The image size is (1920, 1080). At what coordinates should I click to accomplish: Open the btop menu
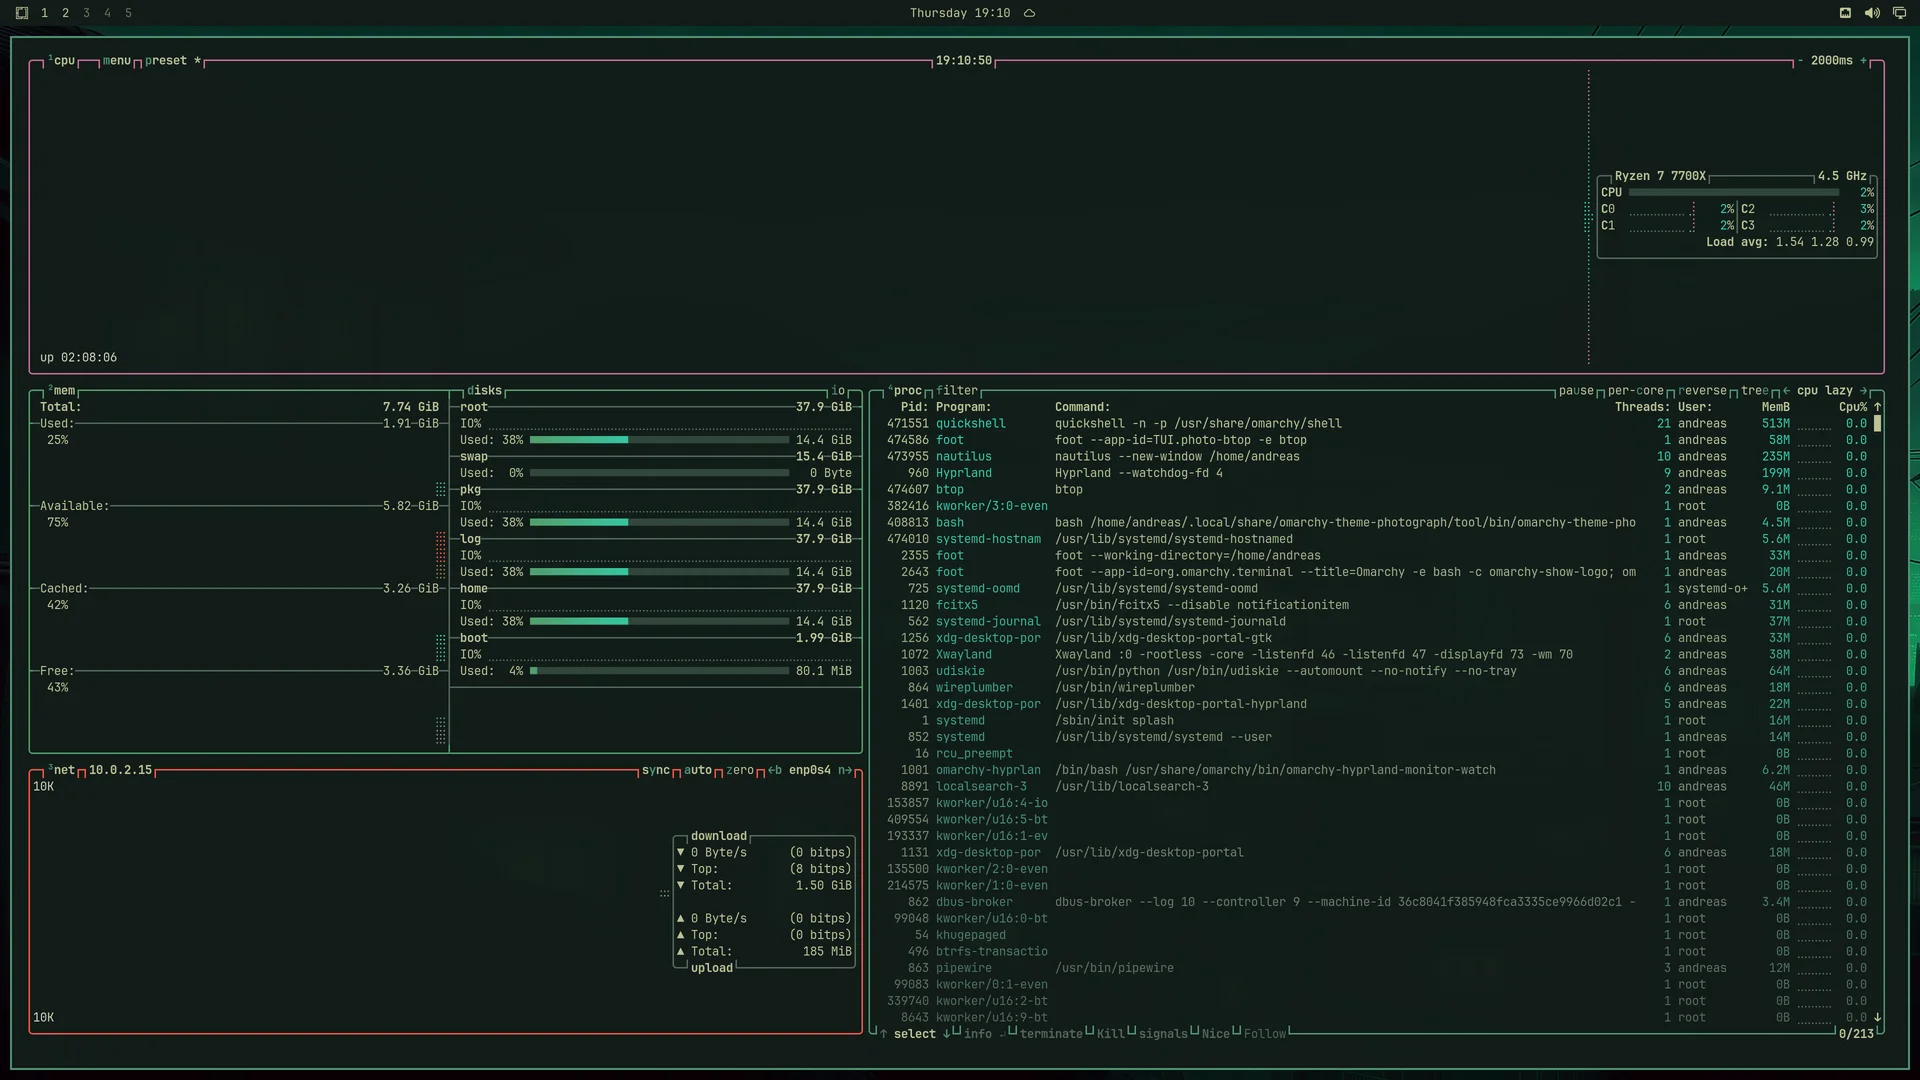point(117,61)
